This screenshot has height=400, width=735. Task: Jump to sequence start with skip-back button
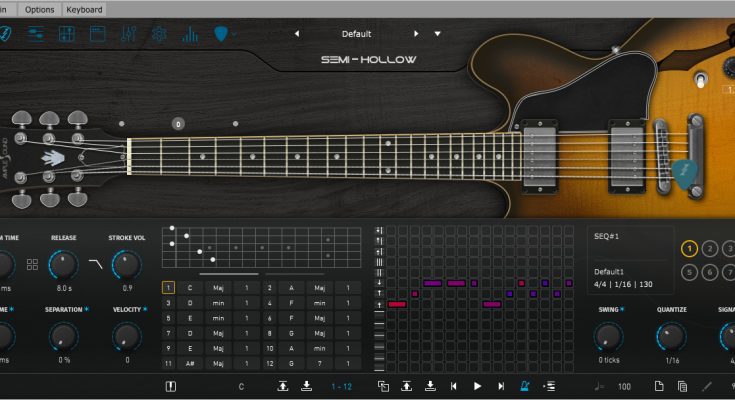[x=453, y=386]
